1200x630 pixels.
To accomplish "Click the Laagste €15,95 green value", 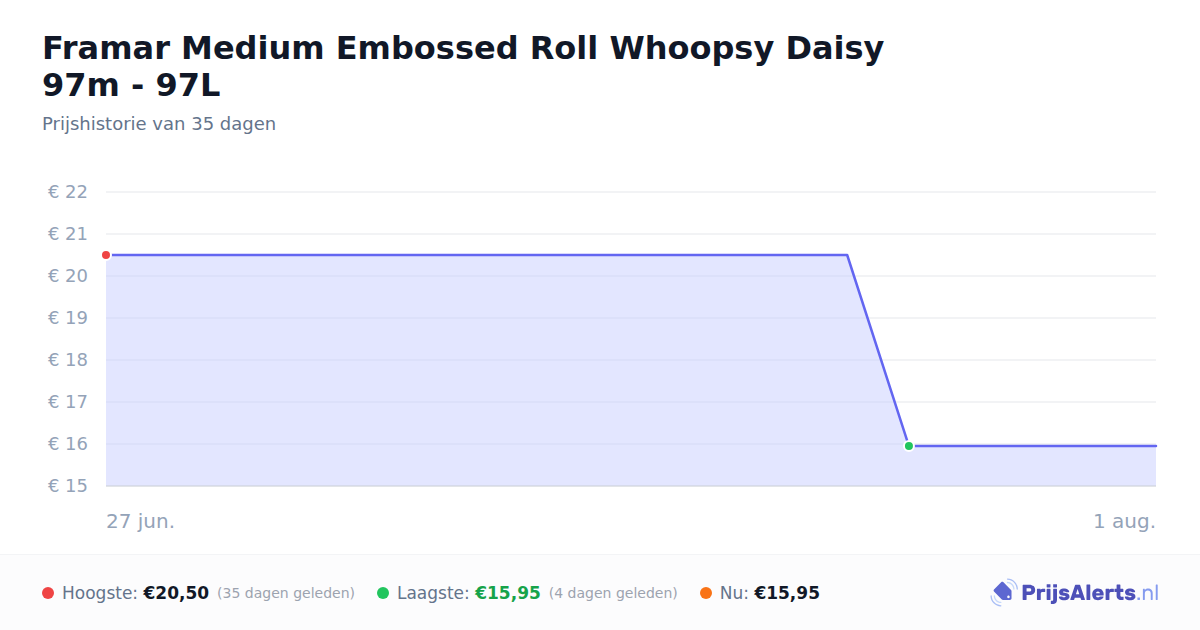I will 508,593.
